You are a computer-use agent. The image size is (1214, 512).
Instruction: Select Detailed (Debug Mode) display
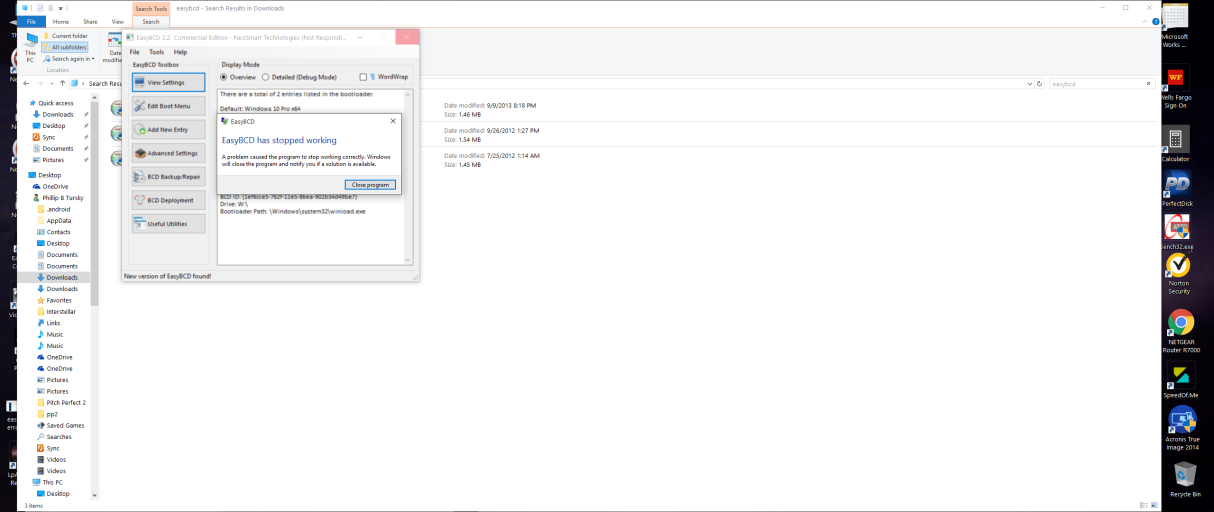pos(299,77)
